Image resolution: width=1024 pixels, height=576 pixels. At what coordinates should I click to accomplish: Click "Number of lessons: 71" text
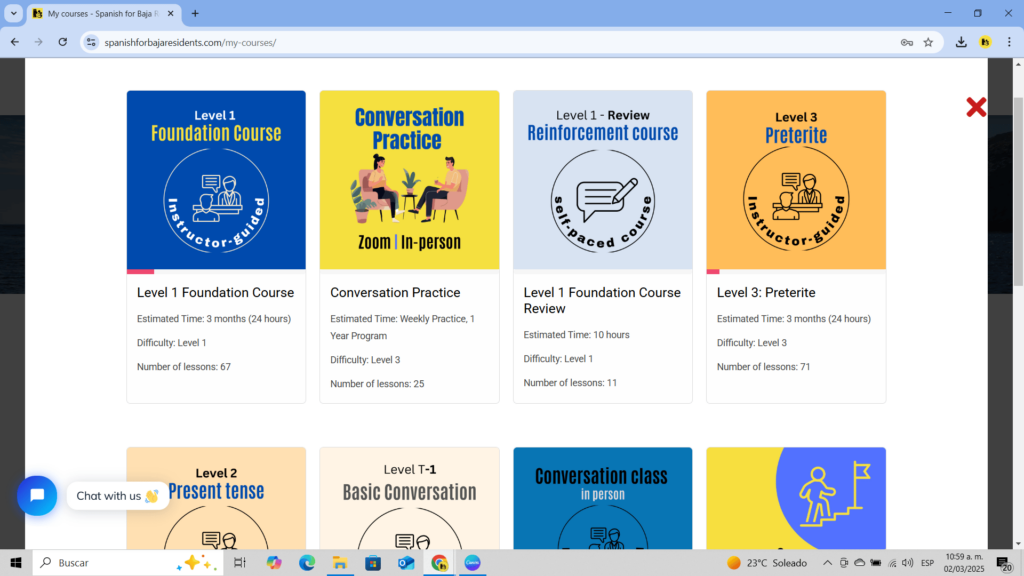pos(763,367)
